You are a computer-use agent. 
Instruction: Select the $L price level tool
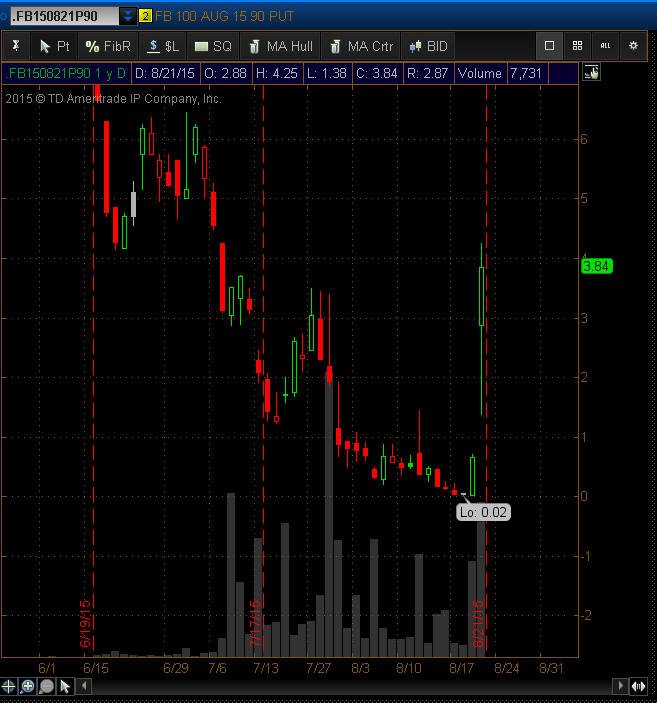coord(162,46)
